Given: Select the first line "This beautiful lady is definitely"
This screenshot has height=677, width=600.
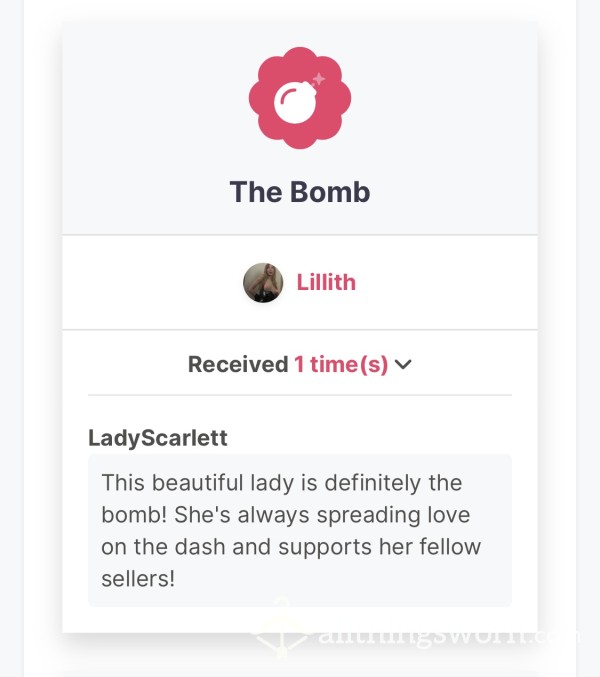Looking at the screenshot, I should tap(261, 483).
